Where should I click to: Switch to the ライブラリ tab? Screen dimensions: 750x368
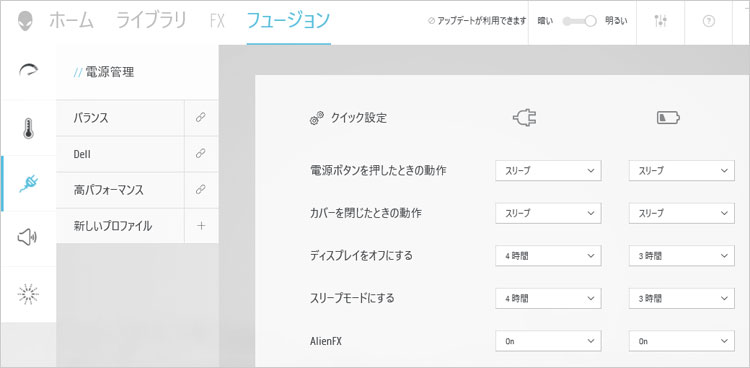pos(151,21)
